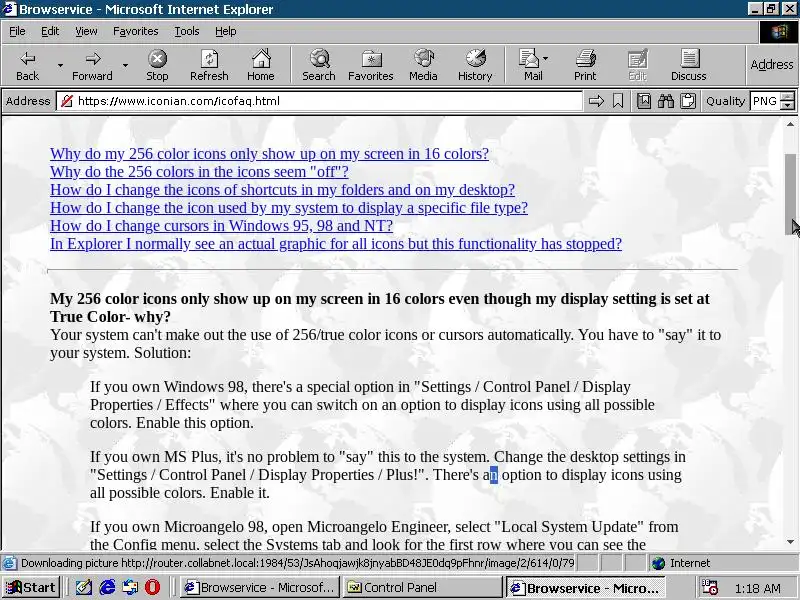
Task: Click the 'Downloading picture' status bar text
Action: coord(297,563)
